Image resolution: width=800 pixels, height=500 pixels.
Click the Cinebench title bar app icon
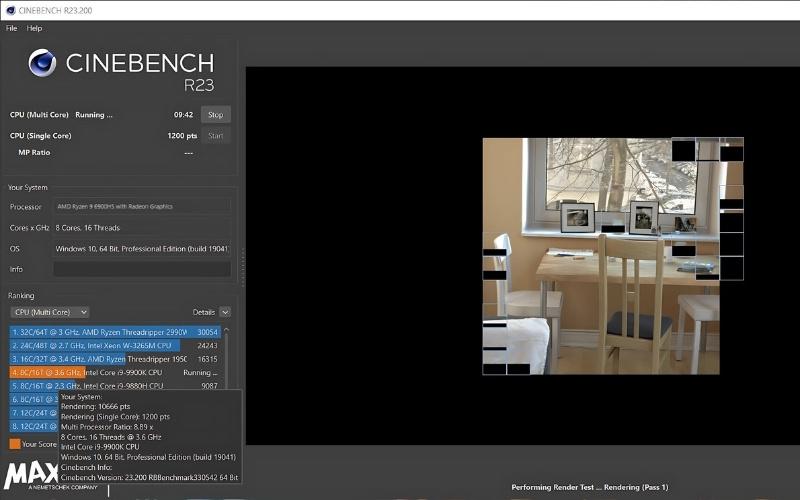click(10, 10)
